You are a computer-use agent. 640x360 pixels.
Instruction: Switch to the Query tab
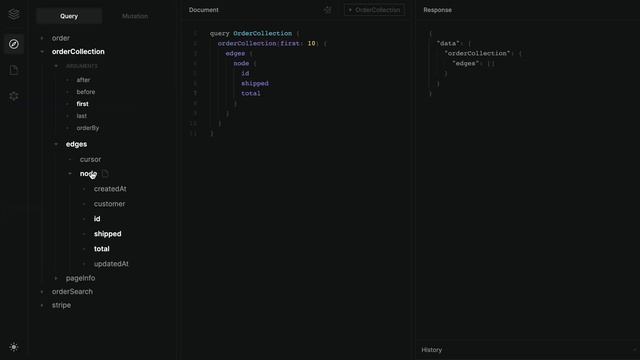69,16
